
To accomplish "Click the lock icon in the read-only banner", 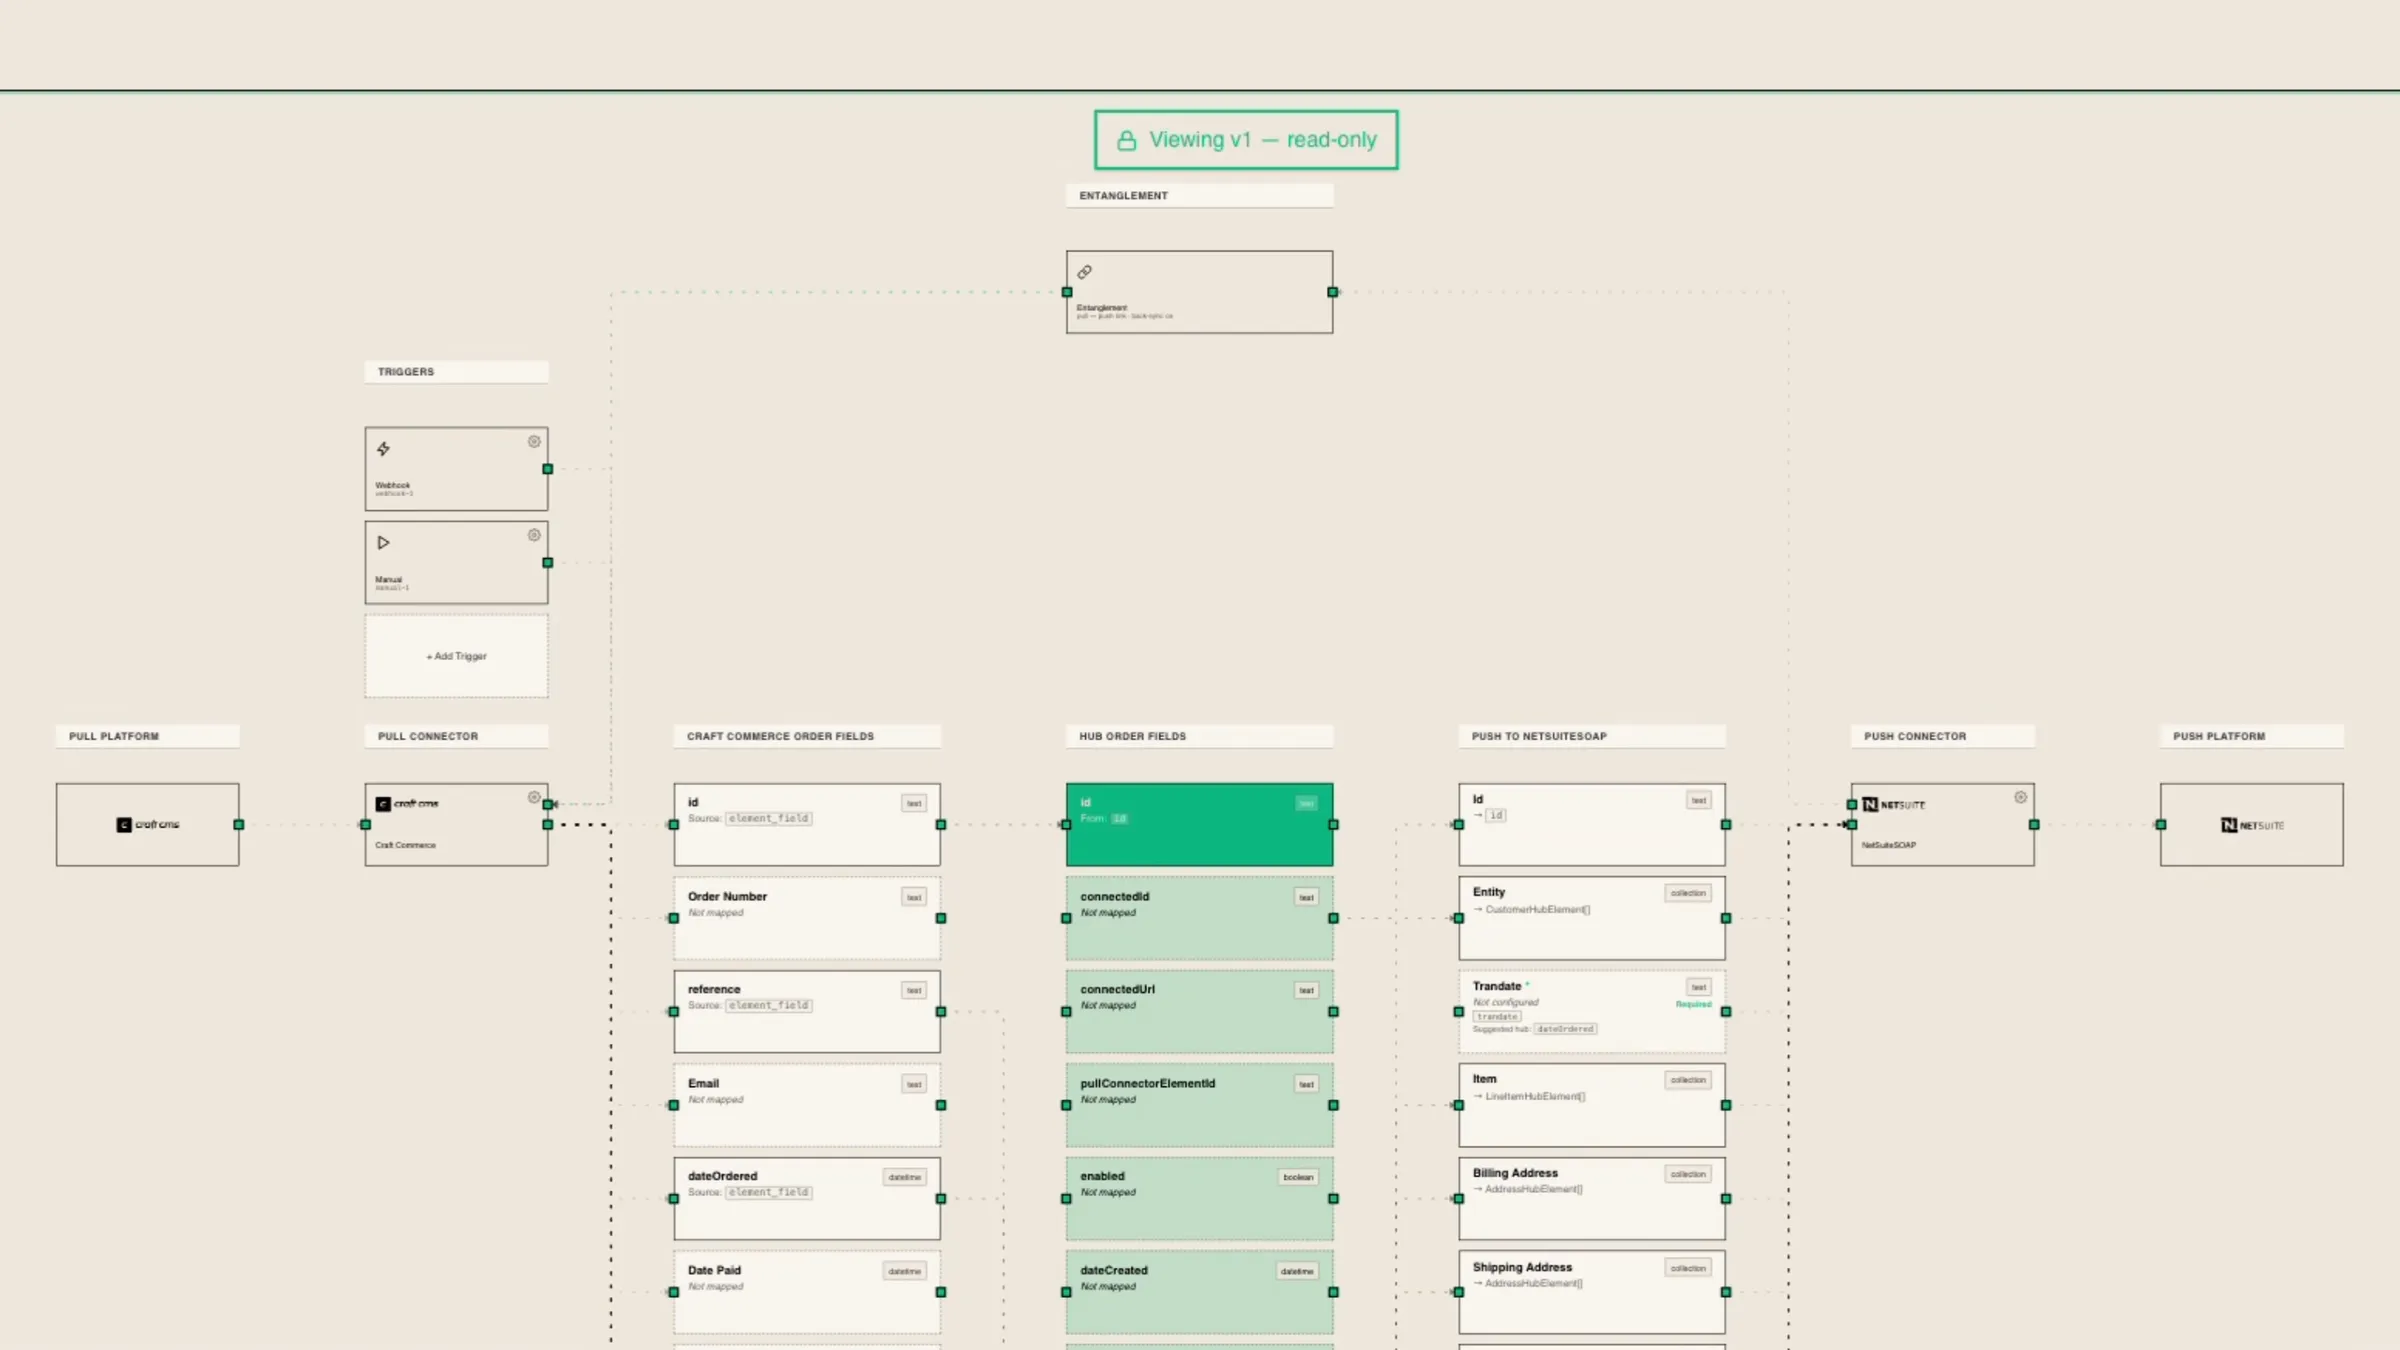I will (x=1126, y=141).
